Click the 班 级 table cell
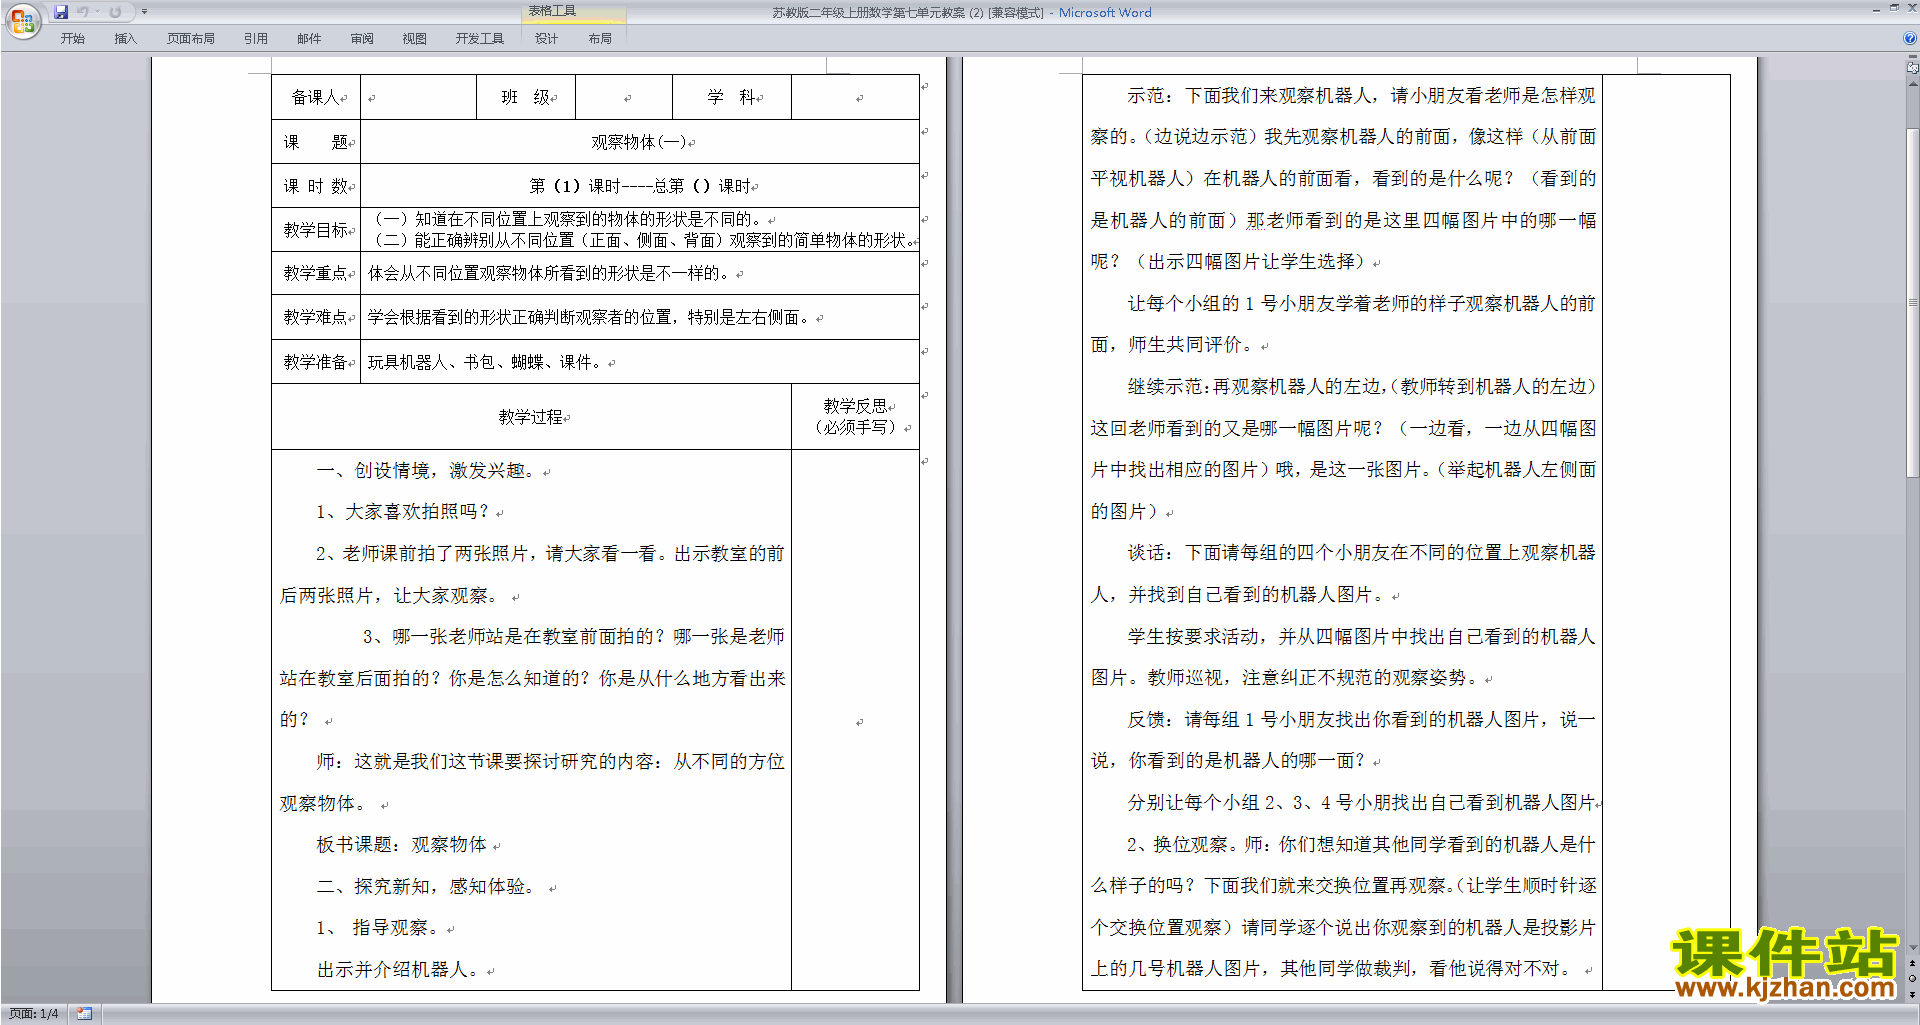The image size is (1920, 1025). [x=526, y=97]
